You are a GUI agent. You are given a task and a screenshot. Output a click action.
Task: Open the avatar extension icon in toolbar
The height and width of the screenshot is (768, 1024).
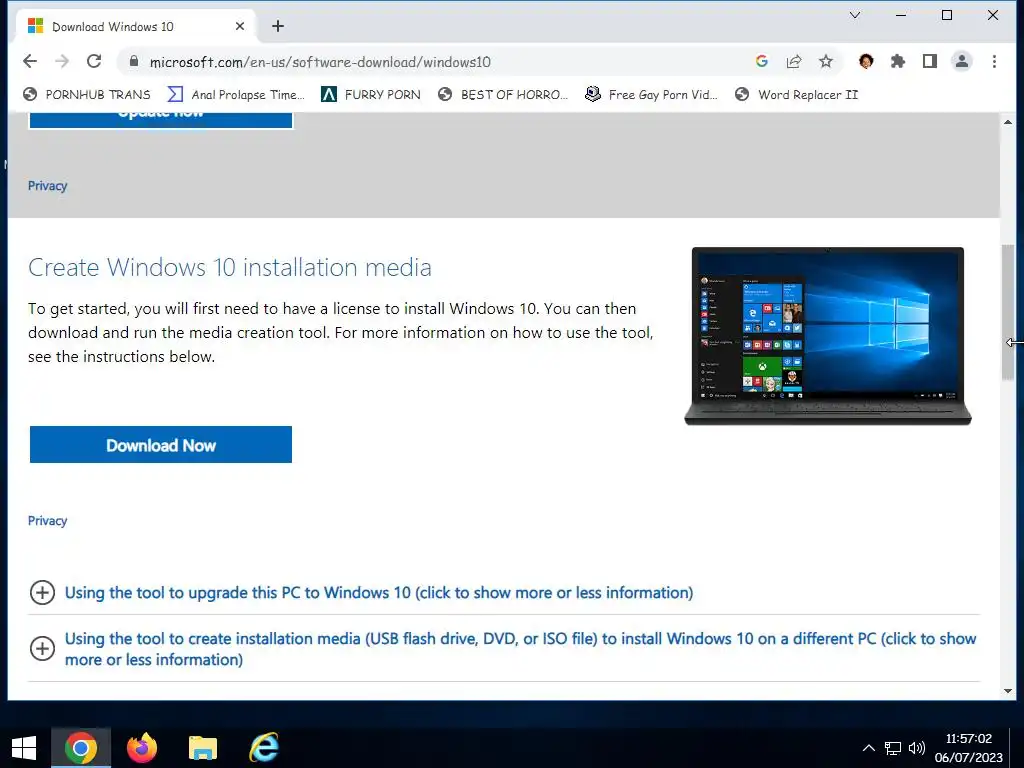tap(866, 61)
